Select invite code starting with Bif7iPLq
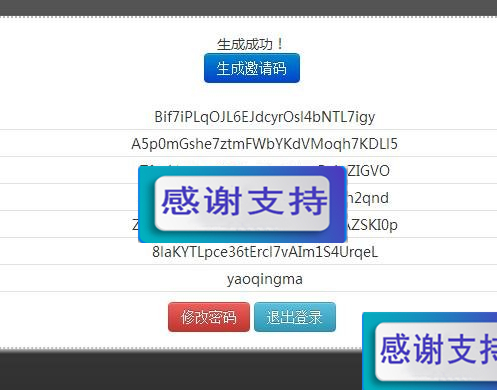 (265, 117)
